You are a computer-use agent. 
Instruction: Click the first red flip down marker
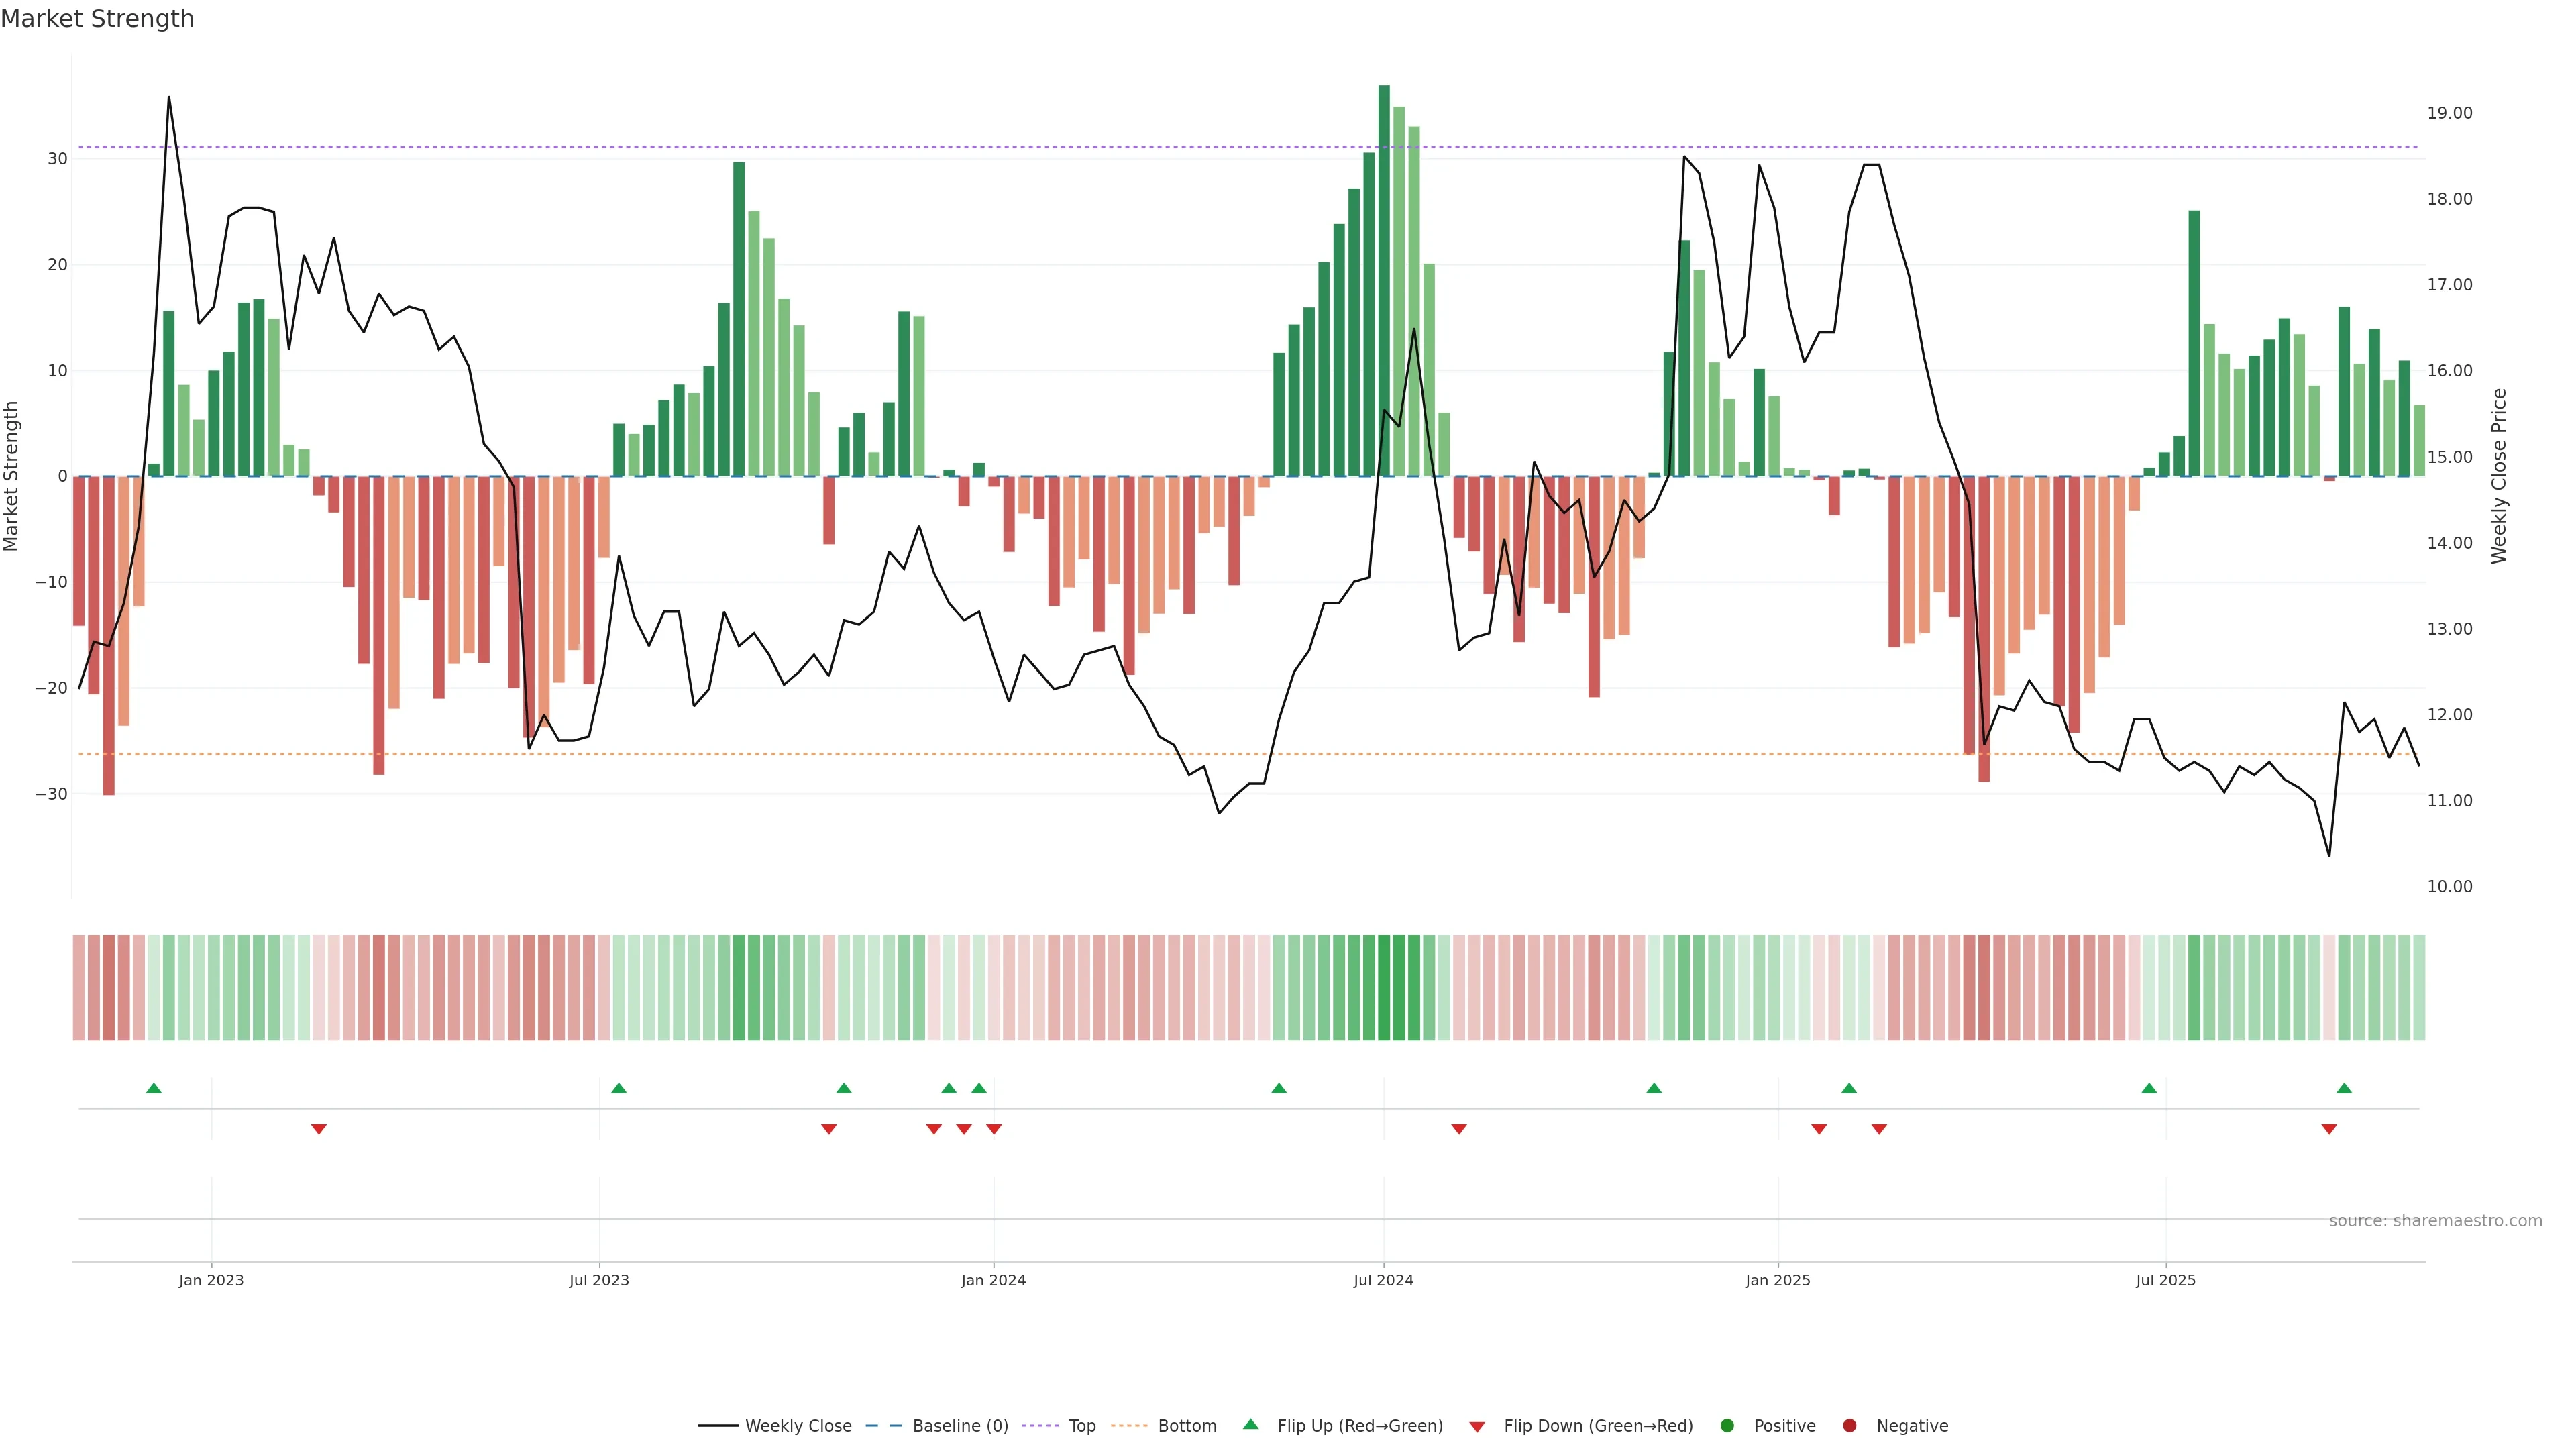coord(319,1129)
